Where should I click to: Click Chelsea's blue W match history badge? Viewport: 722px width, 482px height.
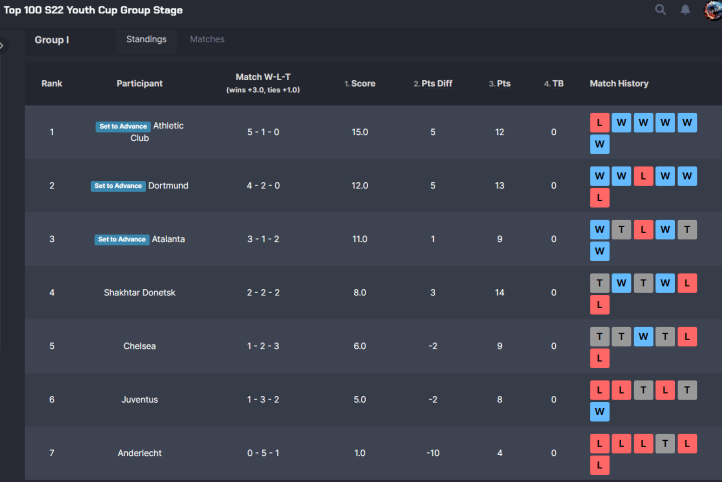coord(643,336)
